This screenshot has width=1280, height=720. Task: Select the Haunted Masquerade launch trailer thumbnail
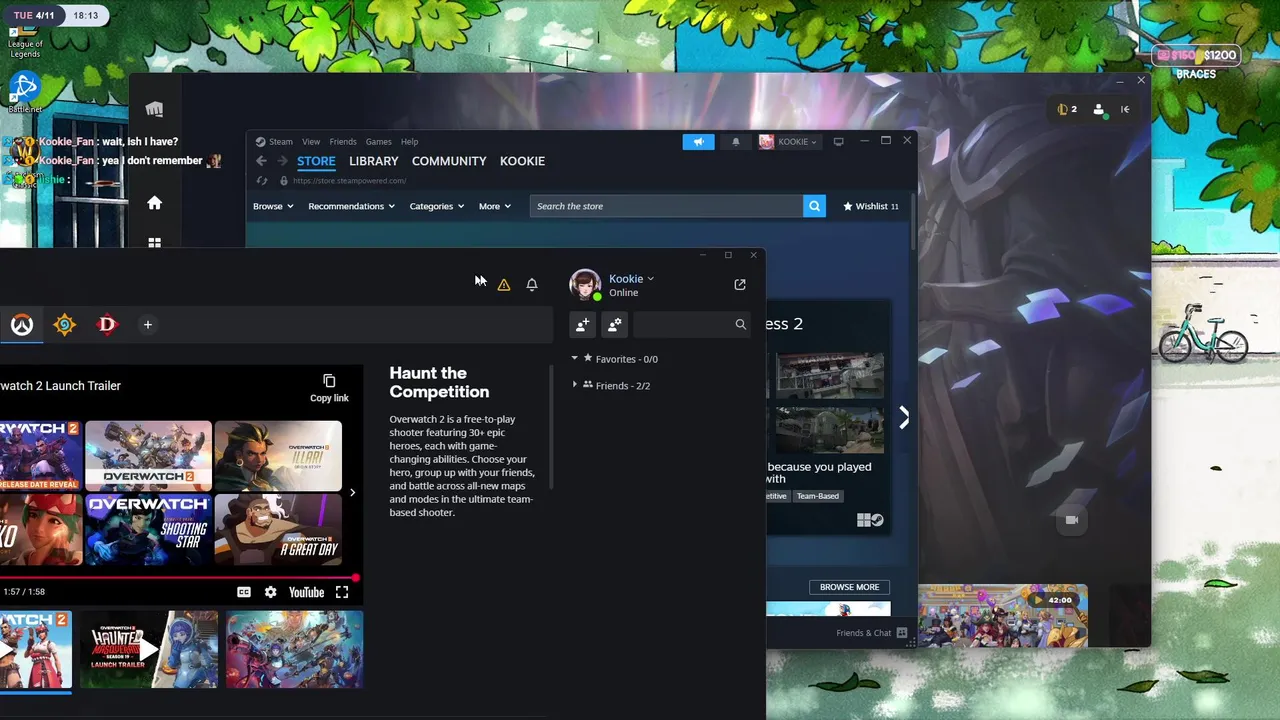tap(149, 650)
